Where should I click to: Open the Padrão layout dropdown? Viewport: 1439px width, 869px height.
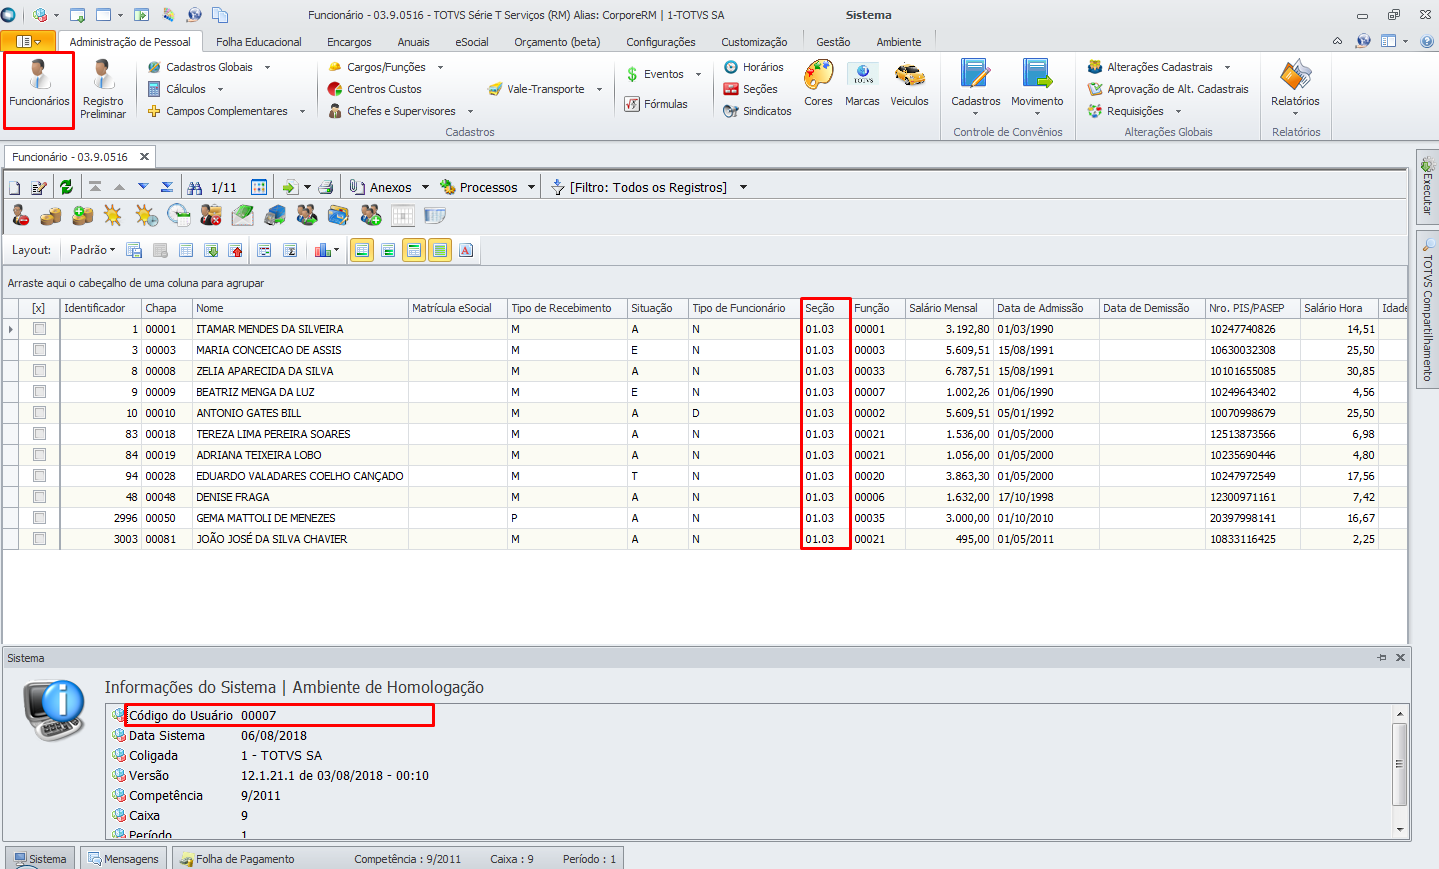pyautogui.click(x=92, y=250)
